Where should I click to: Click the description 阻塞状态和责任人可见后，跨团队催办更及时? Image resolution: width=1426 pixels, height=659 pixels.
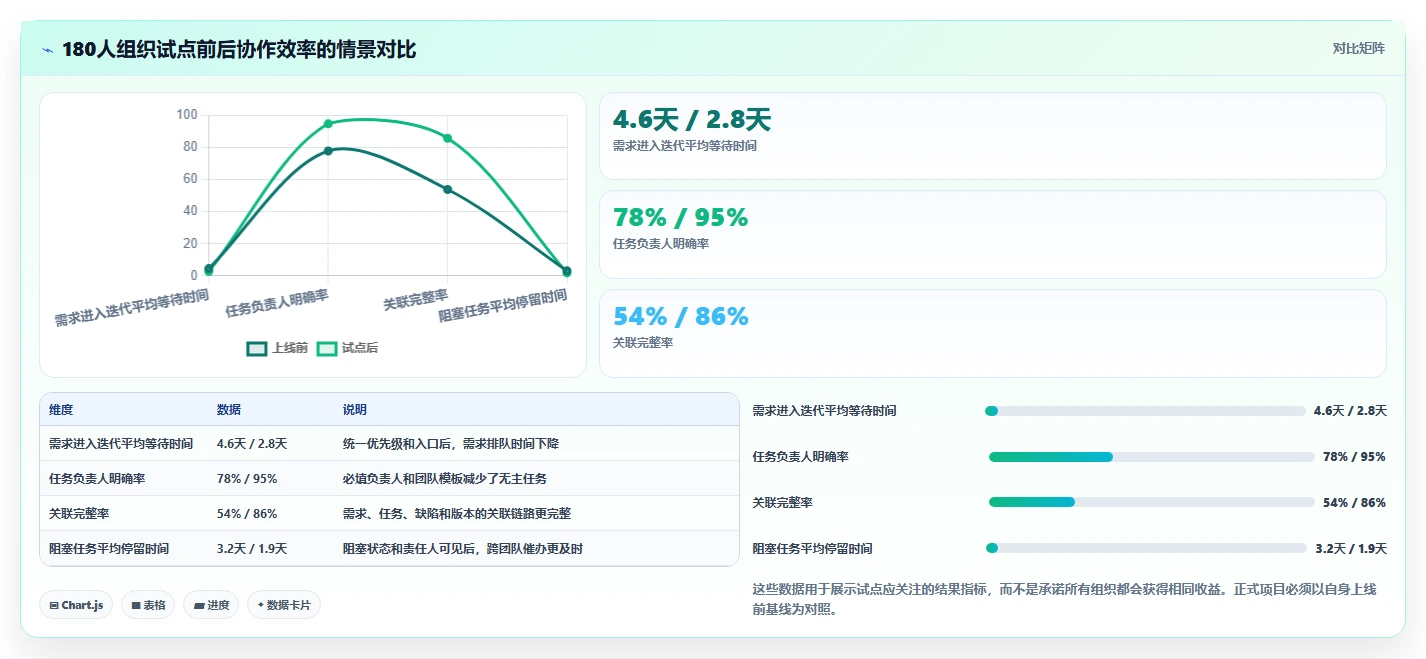point(463,548)
